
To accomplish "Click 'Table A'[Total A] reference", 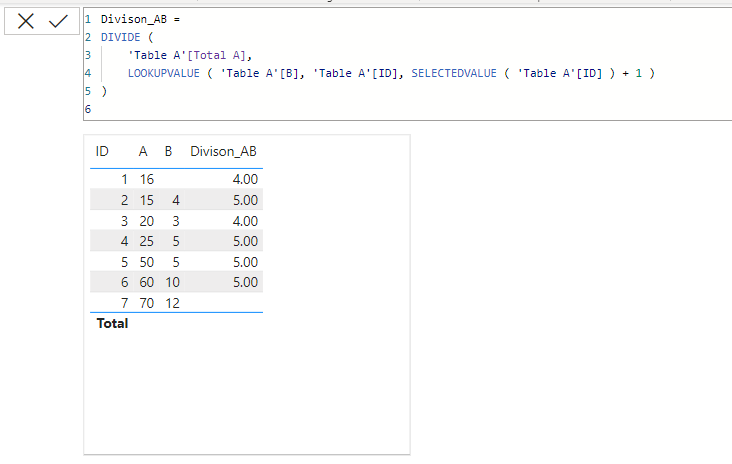I will click(x=188, y=55).
